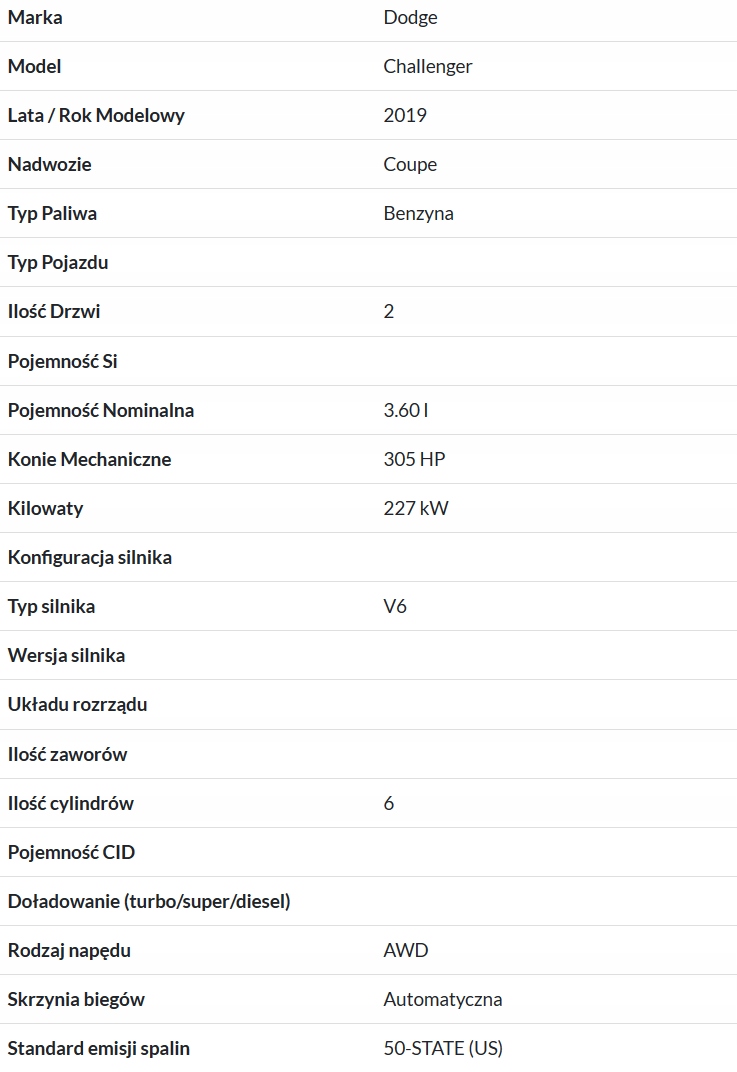737x1072 pixels.
Task: Select the Dodge value text
Action: [x=410, y=17]
